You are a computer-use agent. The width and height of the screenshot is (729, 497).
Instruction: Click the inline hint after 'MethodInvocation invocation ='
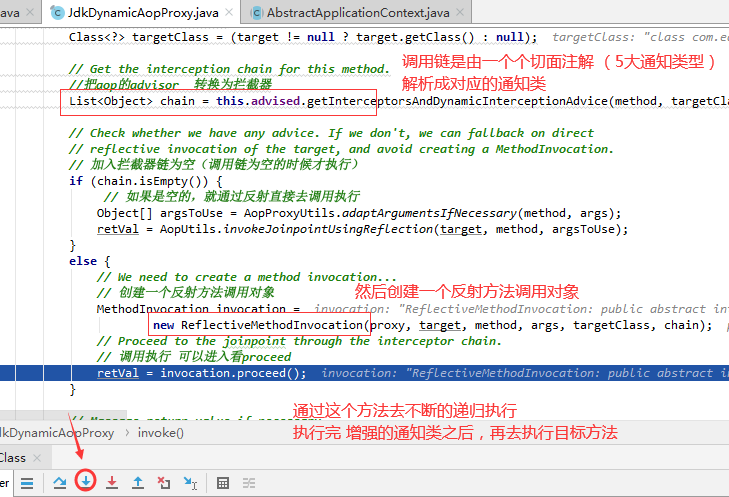521,309
